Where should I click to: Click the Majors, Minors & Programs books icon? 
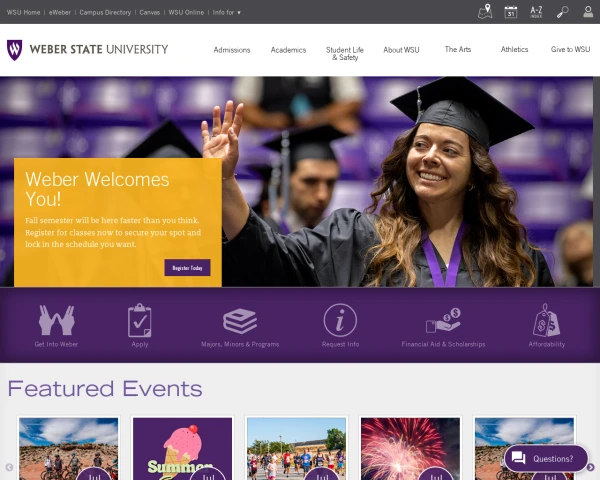(240, 321)
